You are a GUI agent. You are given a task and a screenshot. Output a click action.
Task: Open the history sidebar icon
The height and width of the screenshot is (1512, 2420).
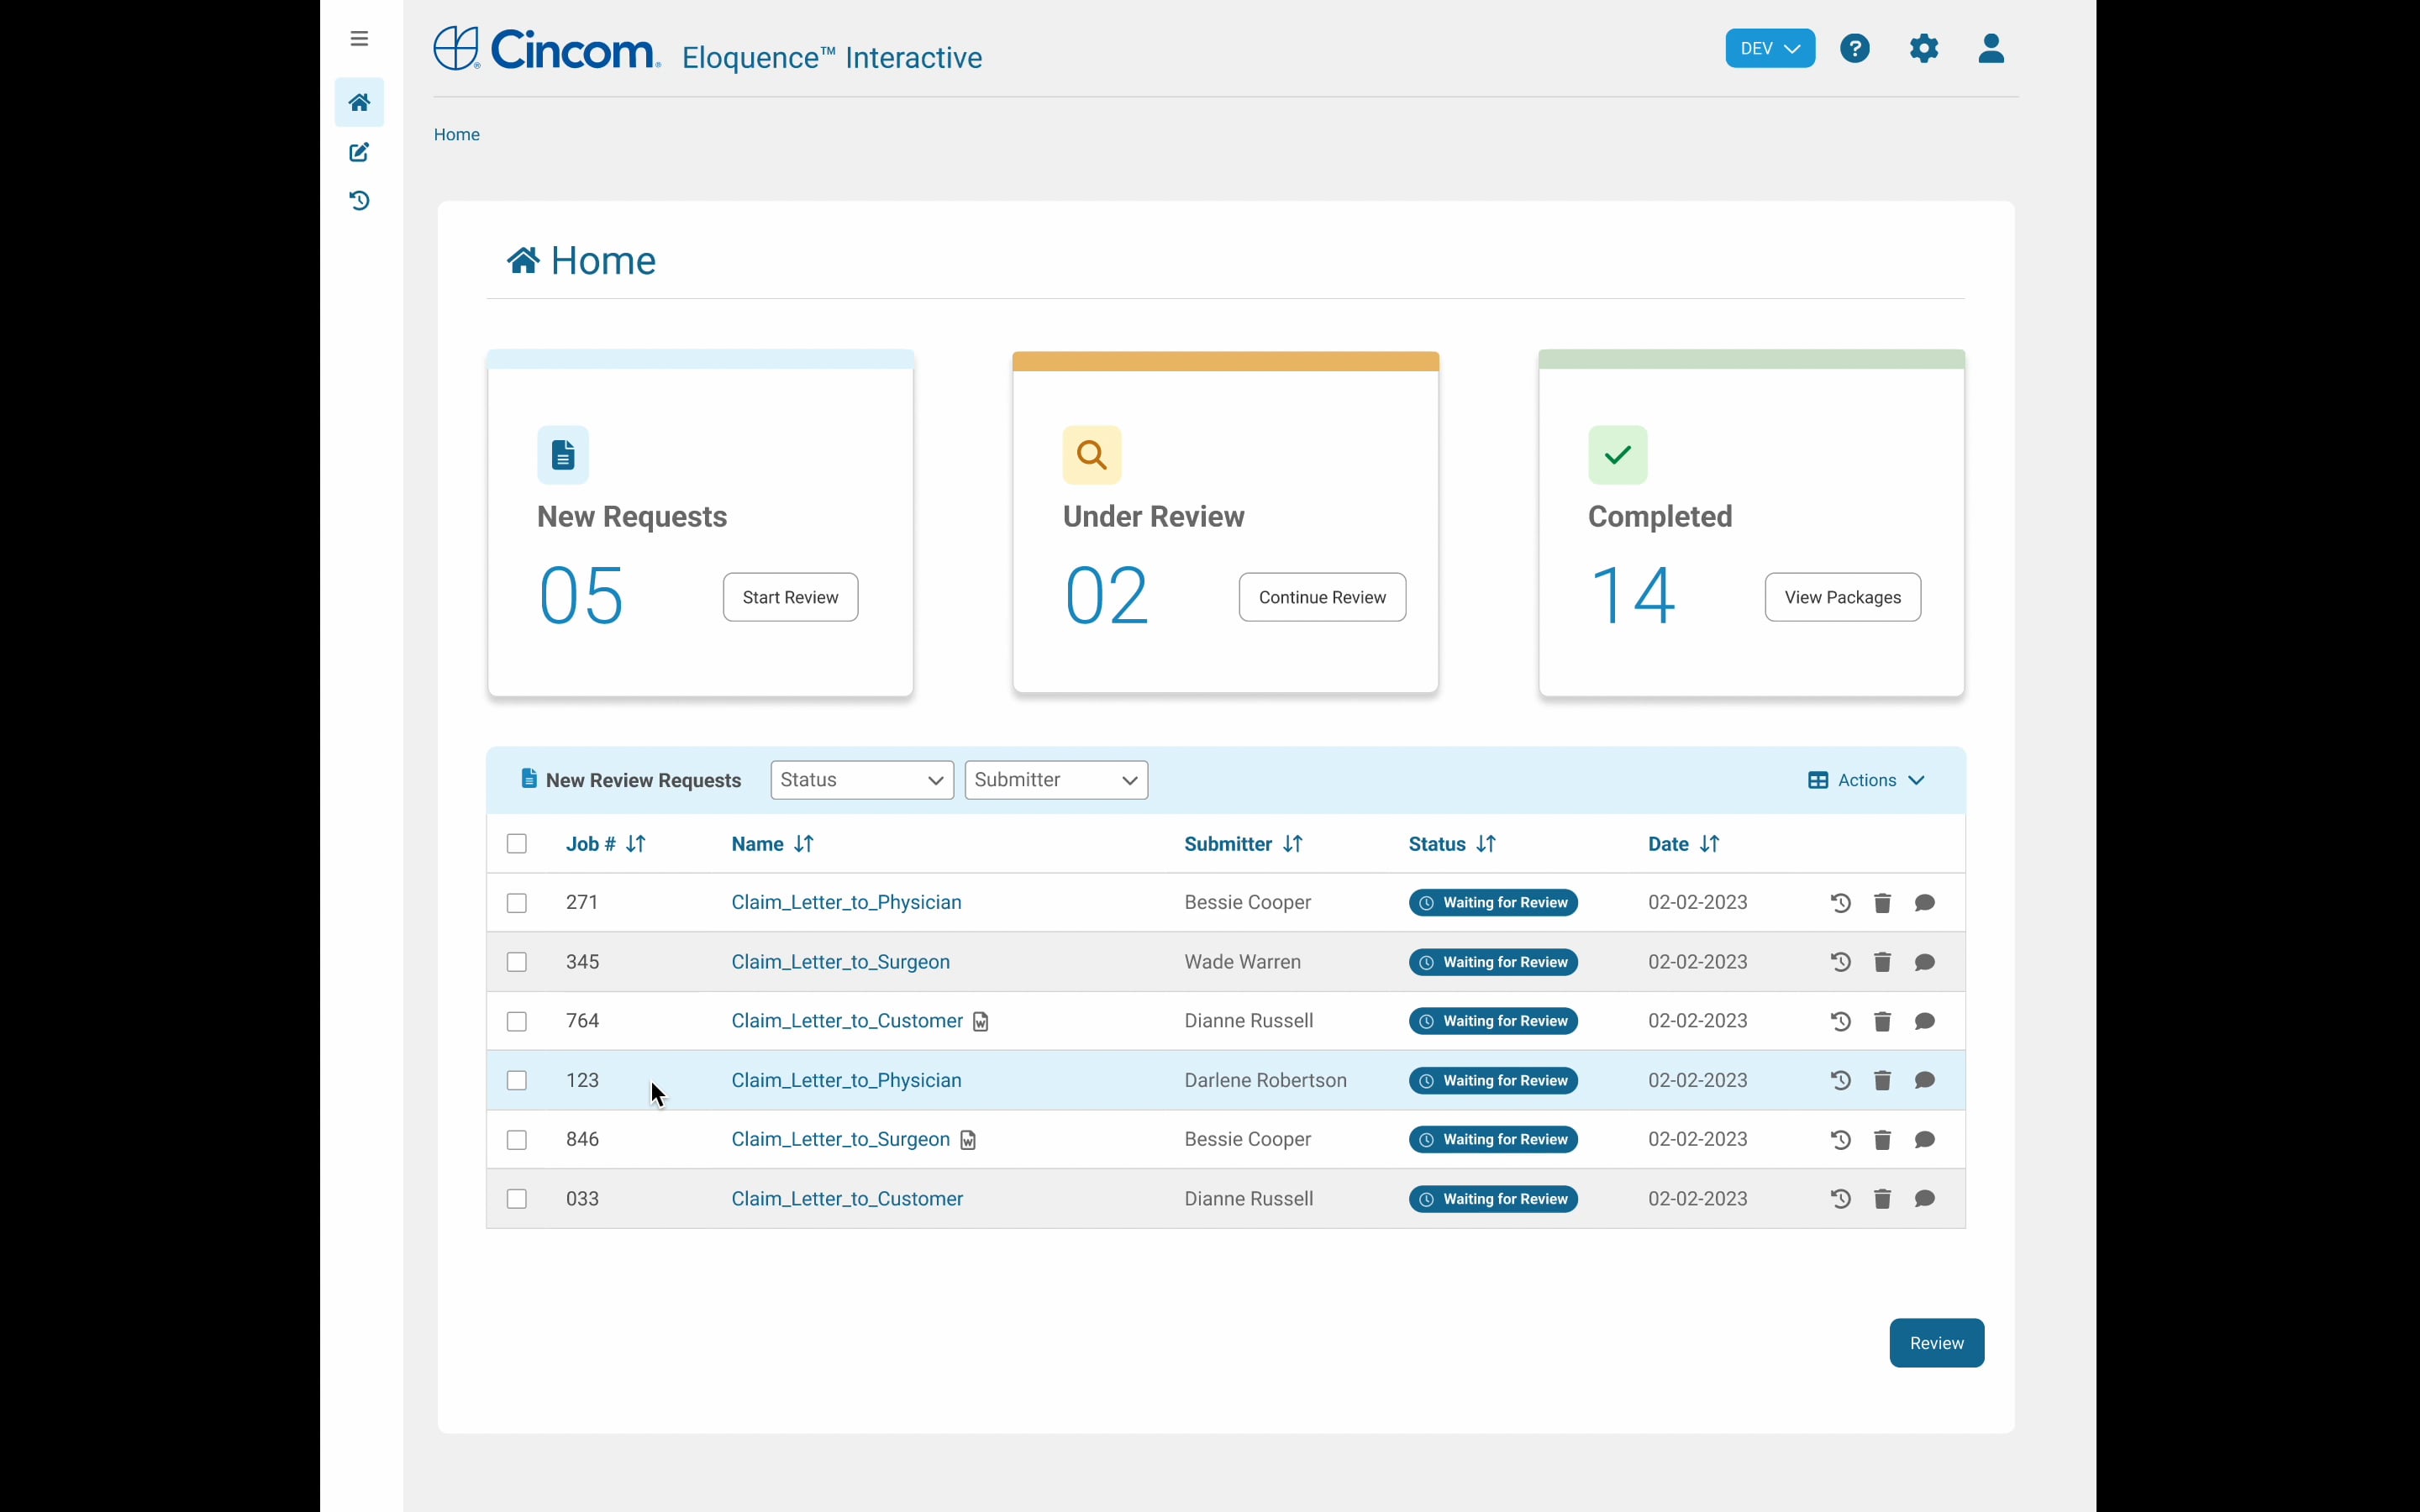coord(359,201)
